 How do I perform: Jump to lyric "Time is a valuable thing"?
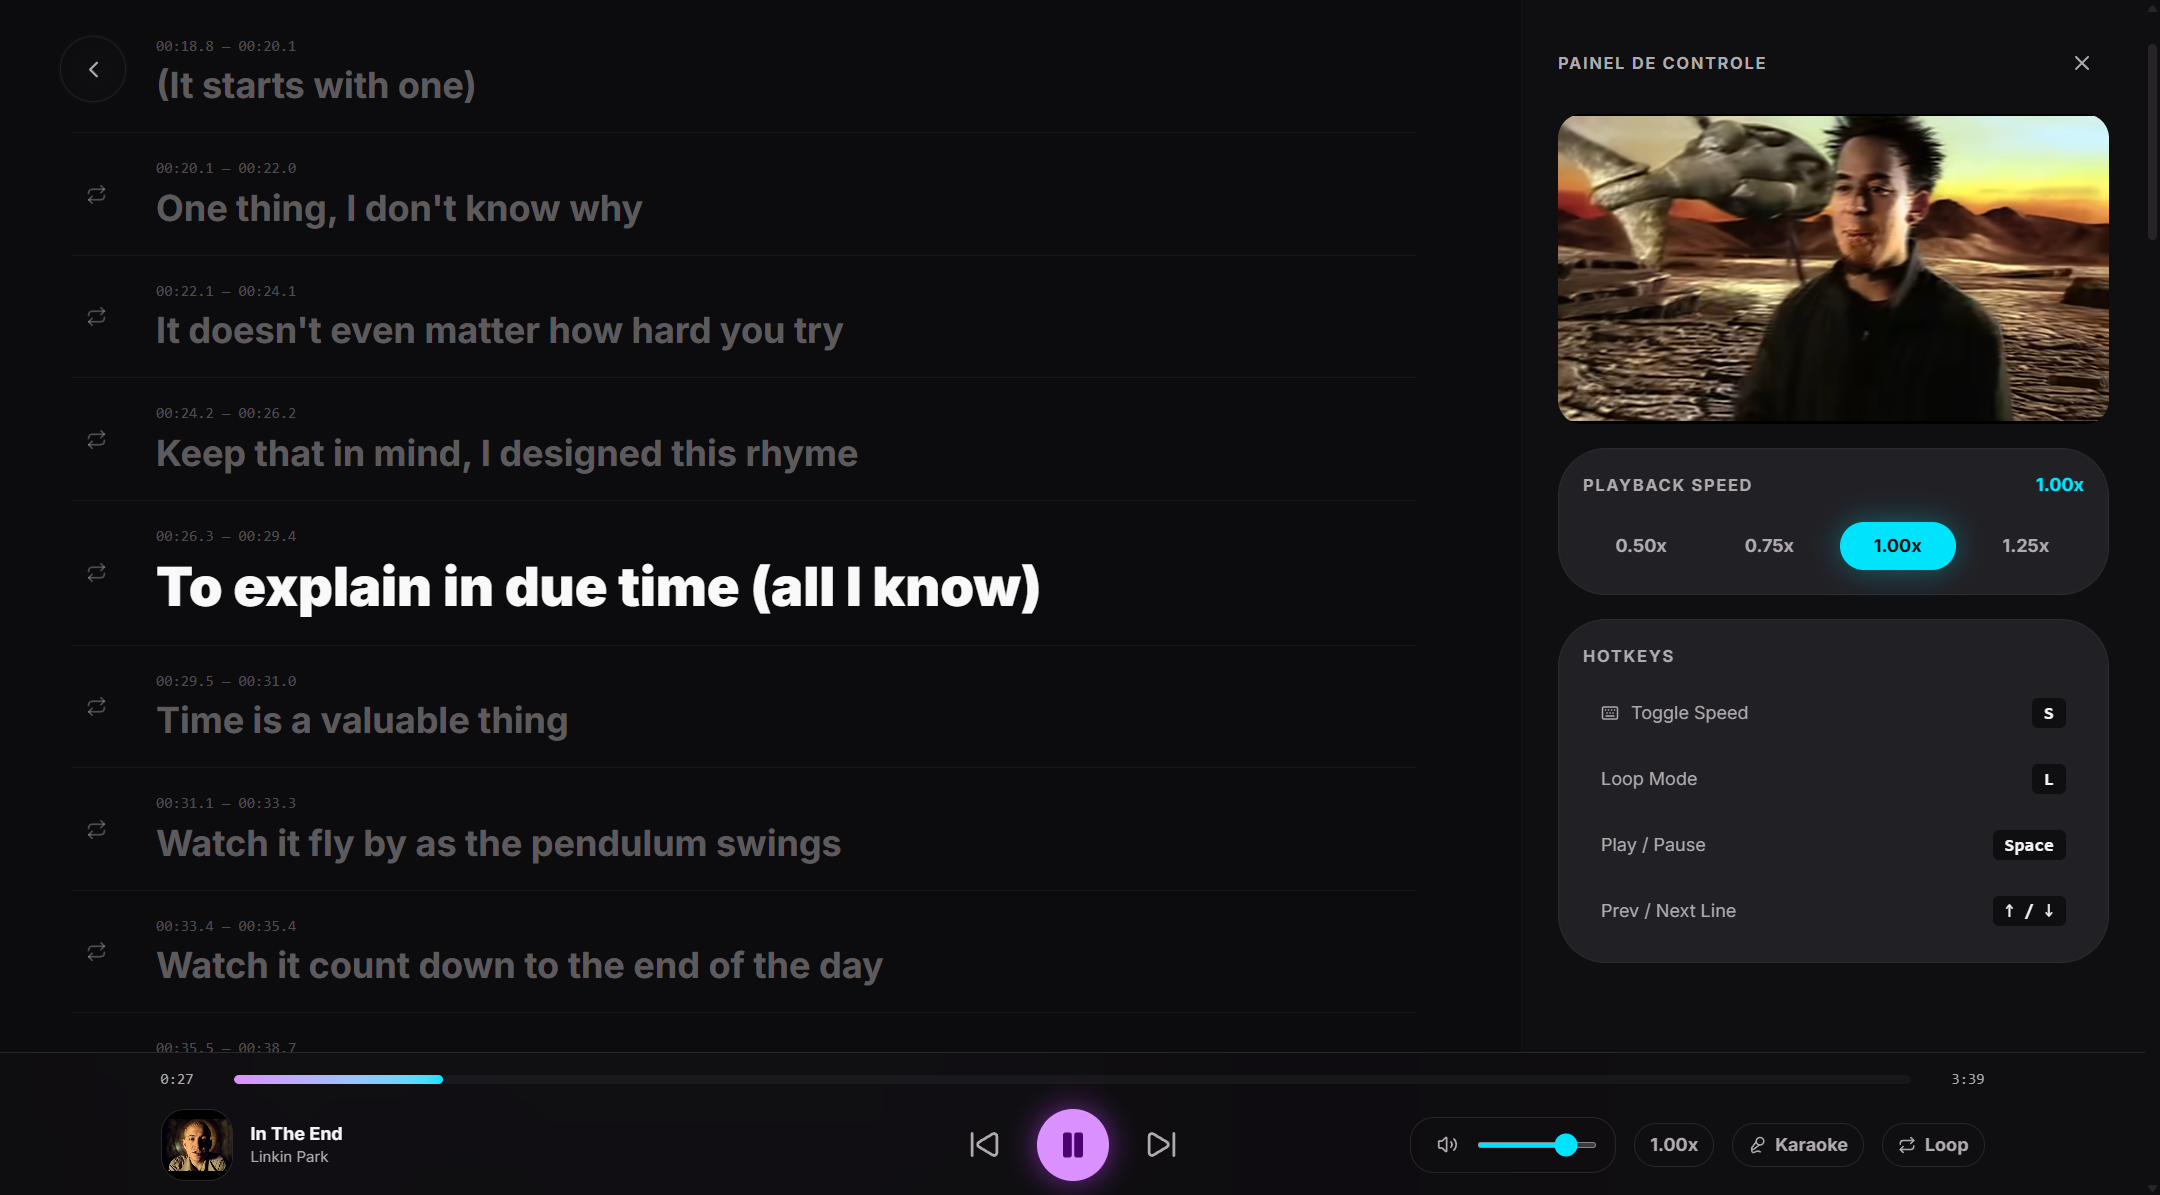click(x=362, y=721)
